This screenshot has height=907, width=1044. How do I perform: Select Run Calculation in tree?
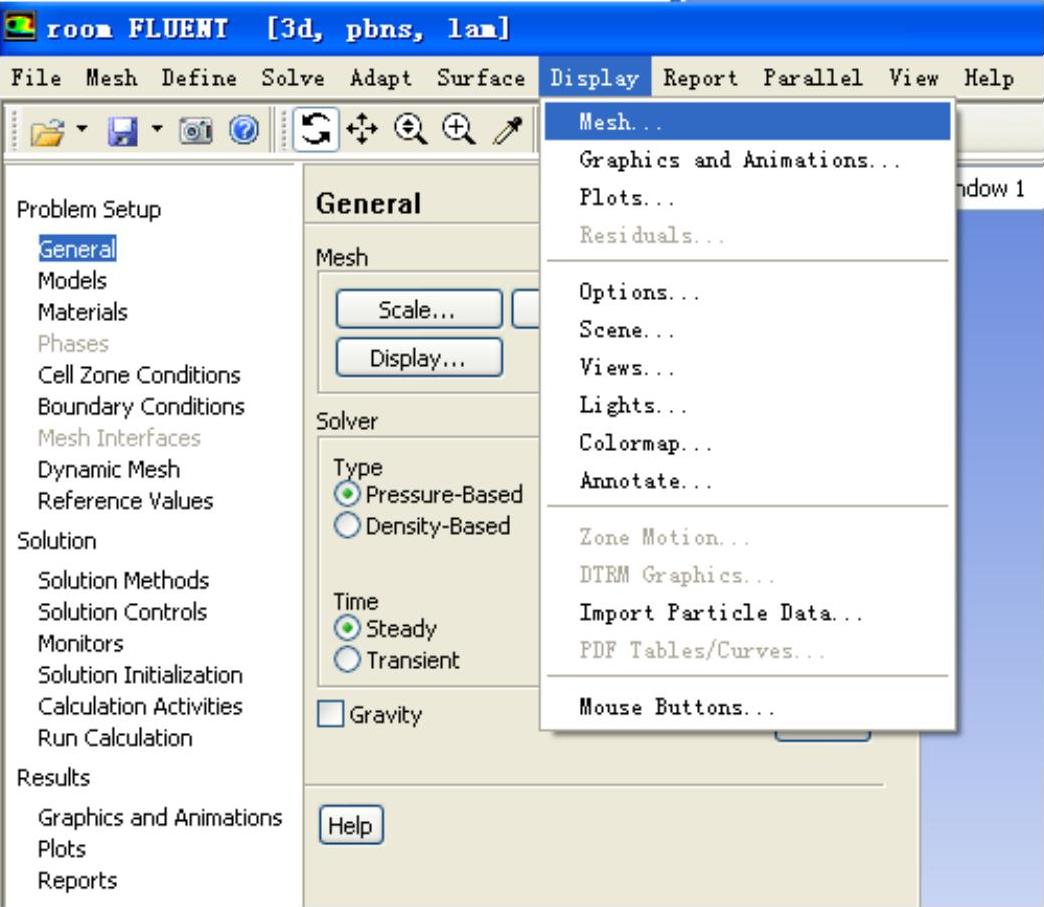115,738
